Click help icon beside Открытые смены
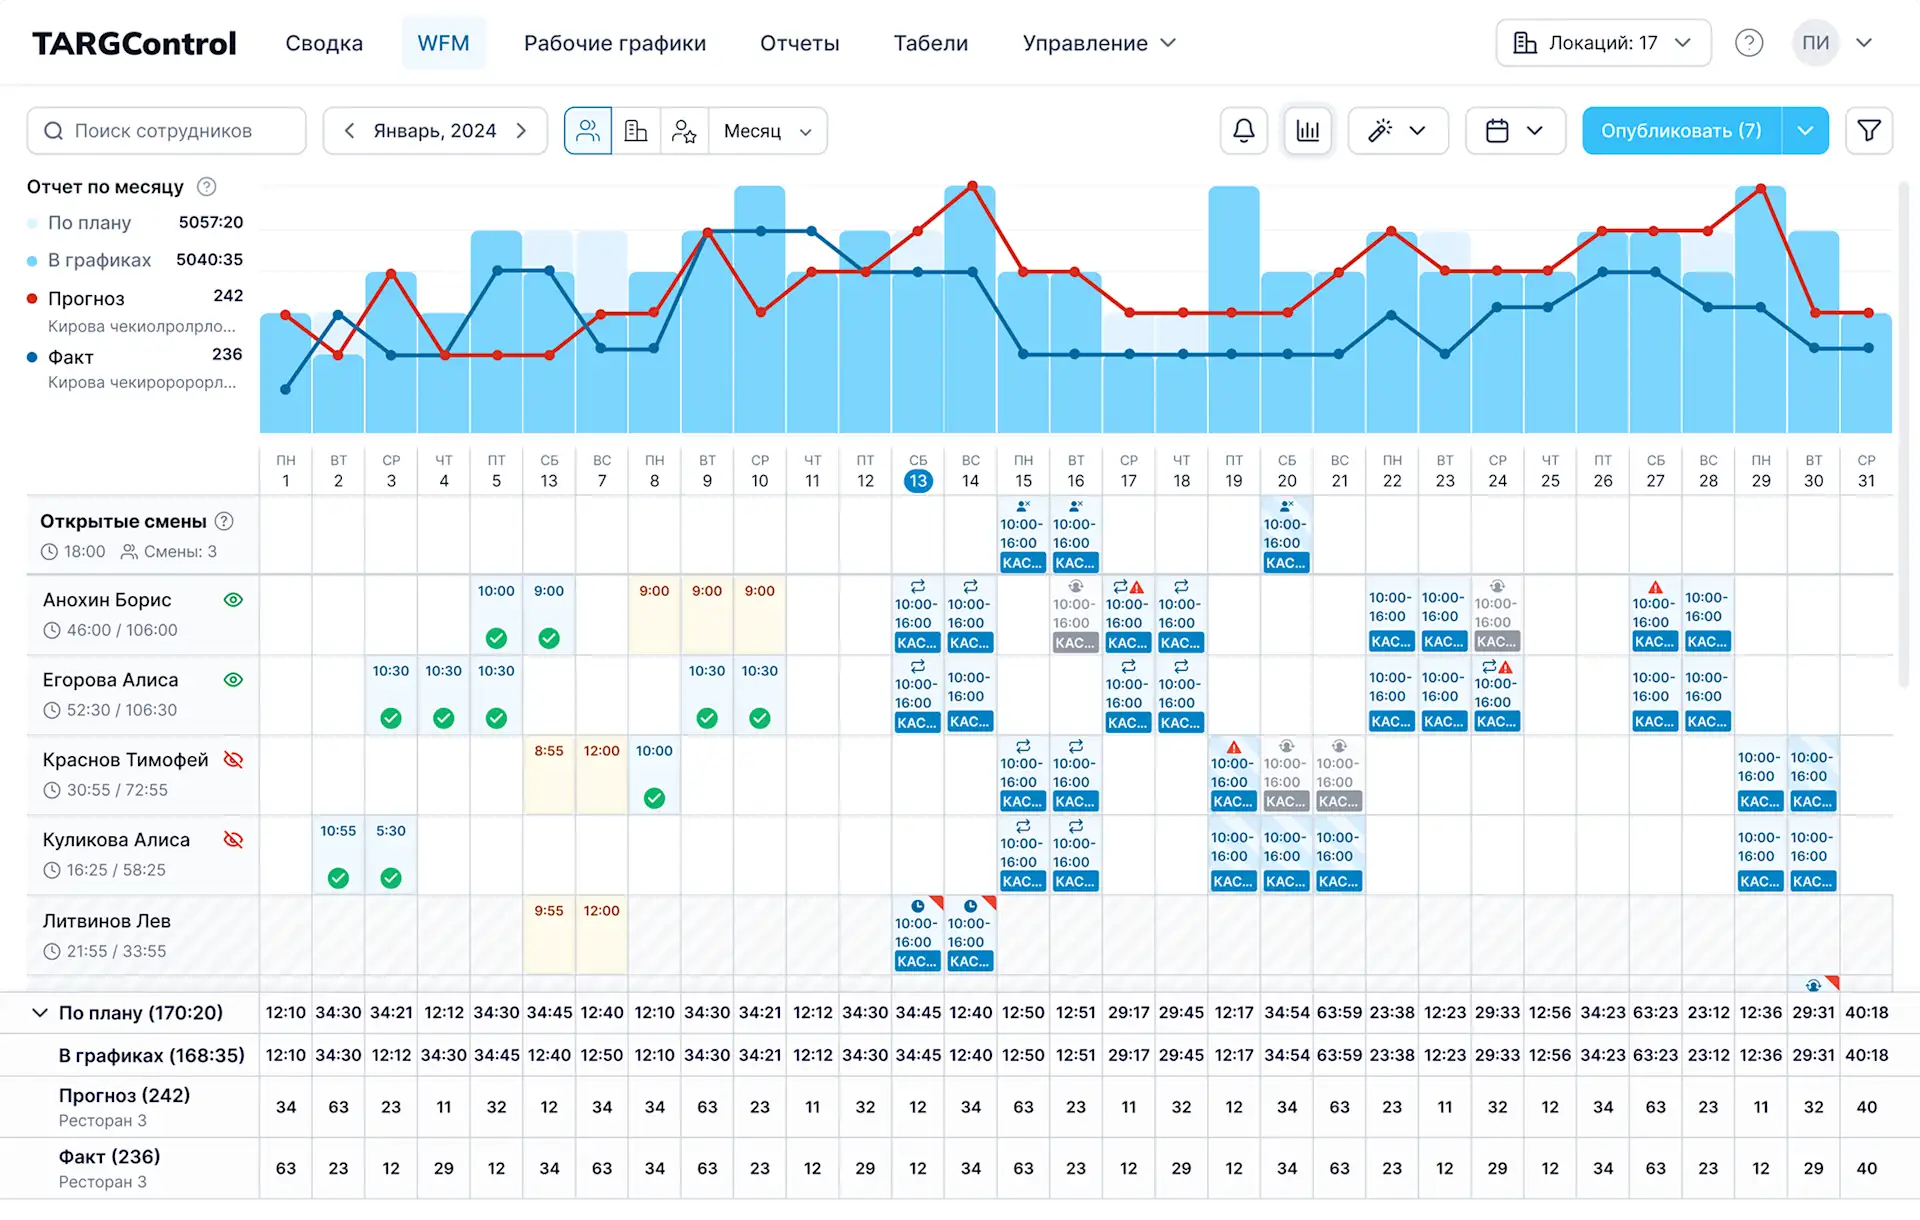Viewport: 1920px width, 1220px height. 225,521
